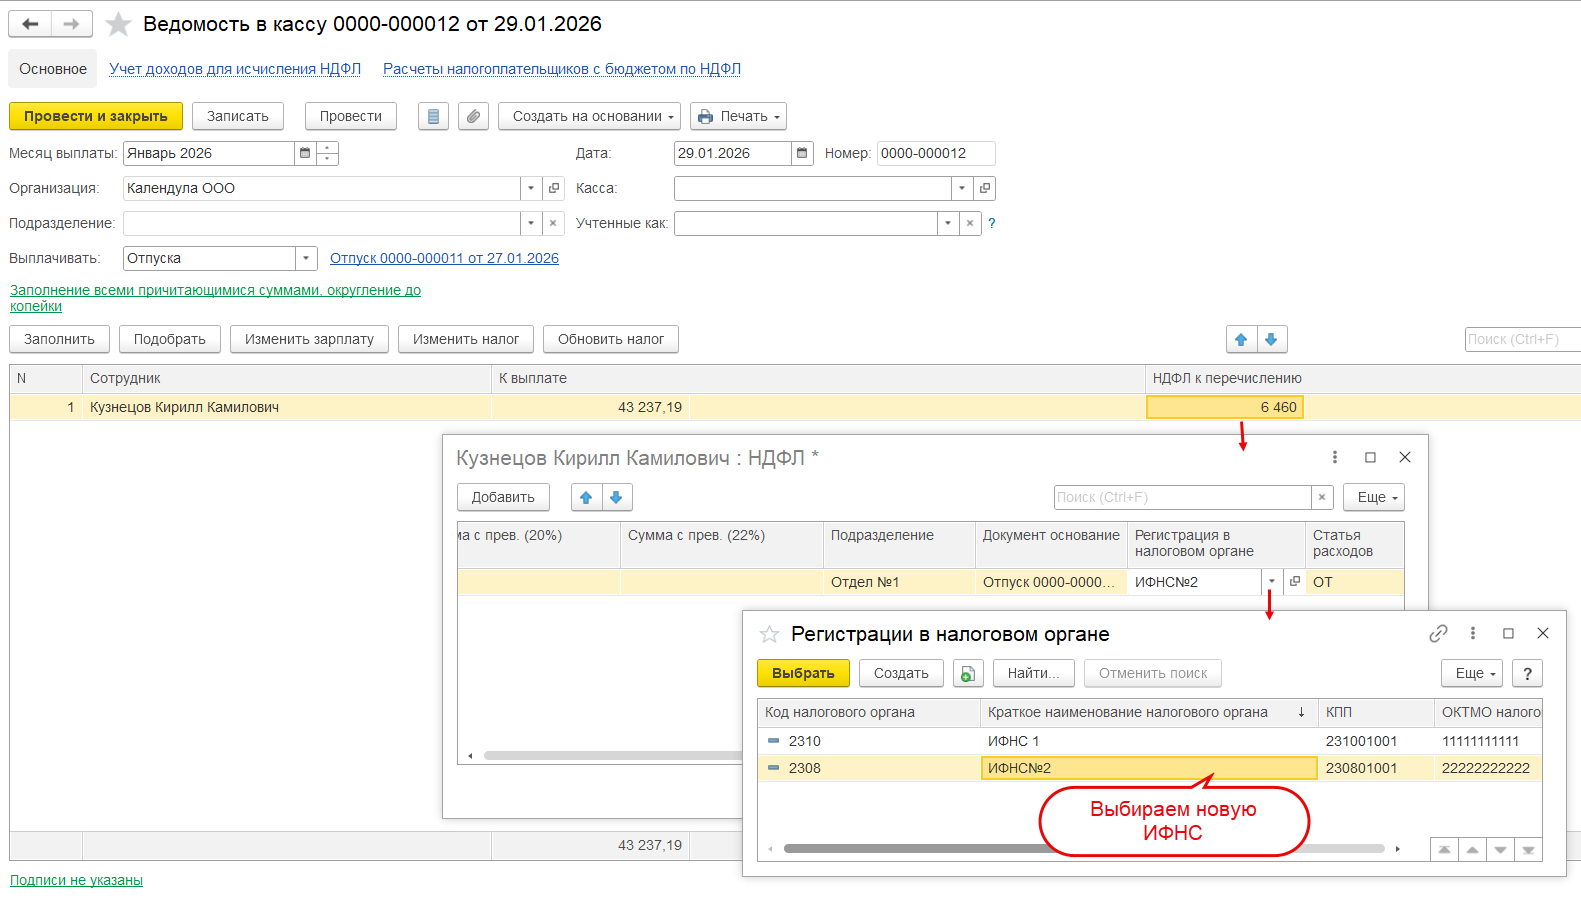Expand the Организация dropdown
Viewport: 1581px width, 903px height.
(531, 188)
